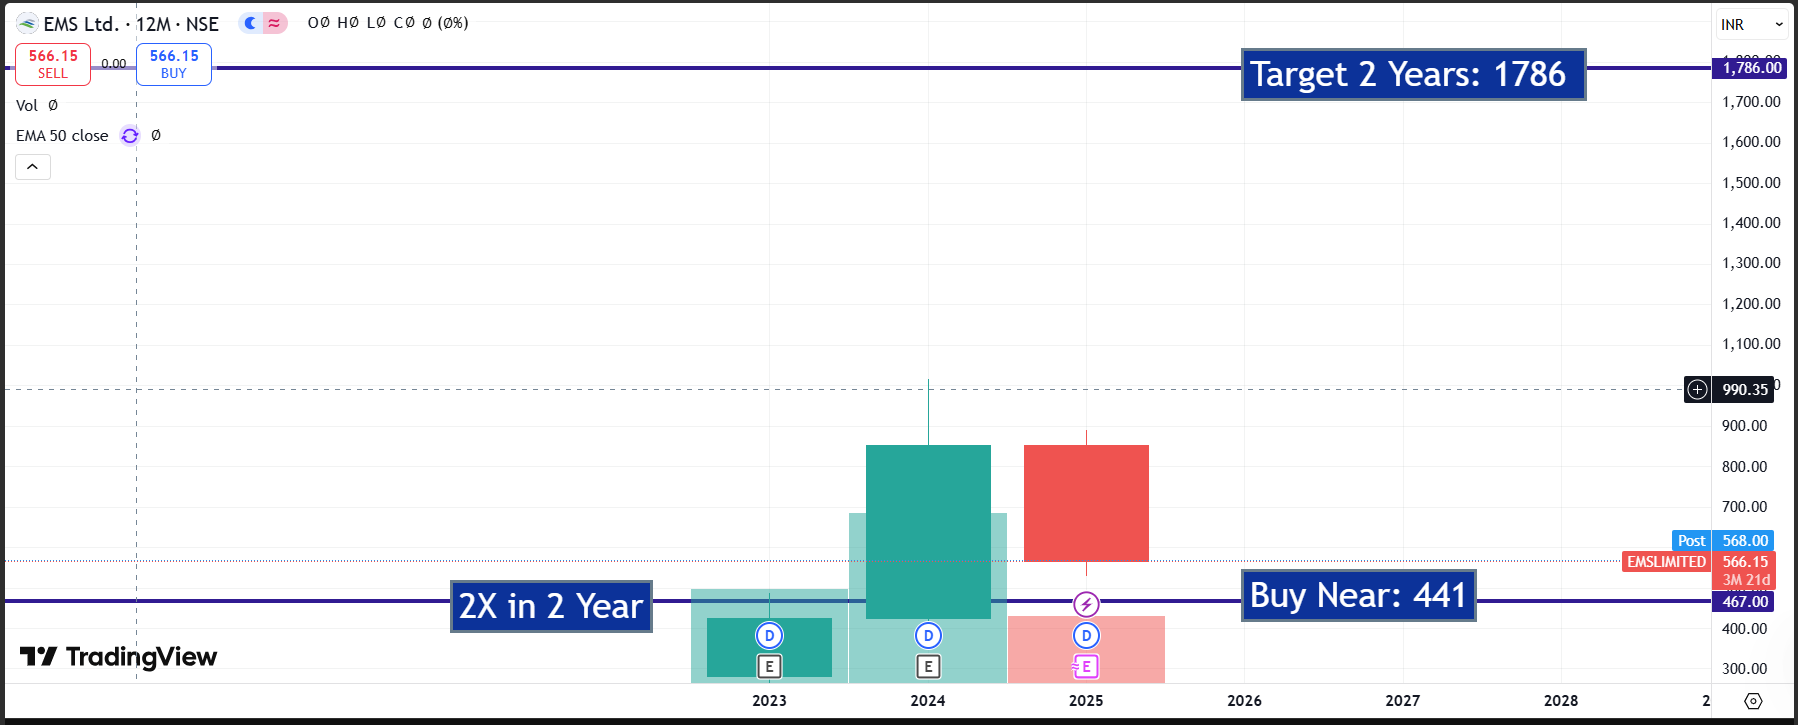Open chart settings gear at bottom right
Screen dimensions: 1798x725
1753,701
